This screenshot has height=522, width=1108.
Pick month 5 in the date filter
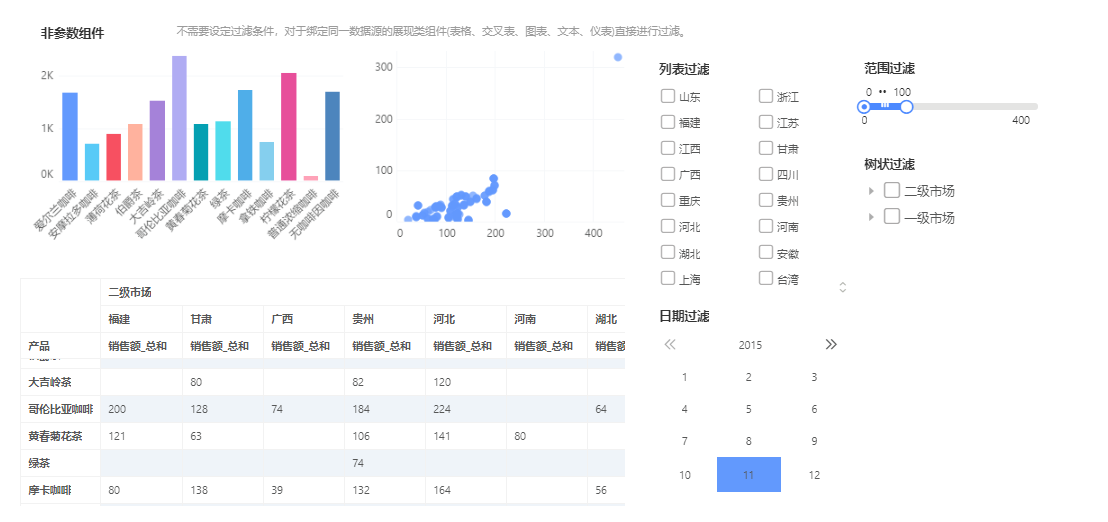748,409
